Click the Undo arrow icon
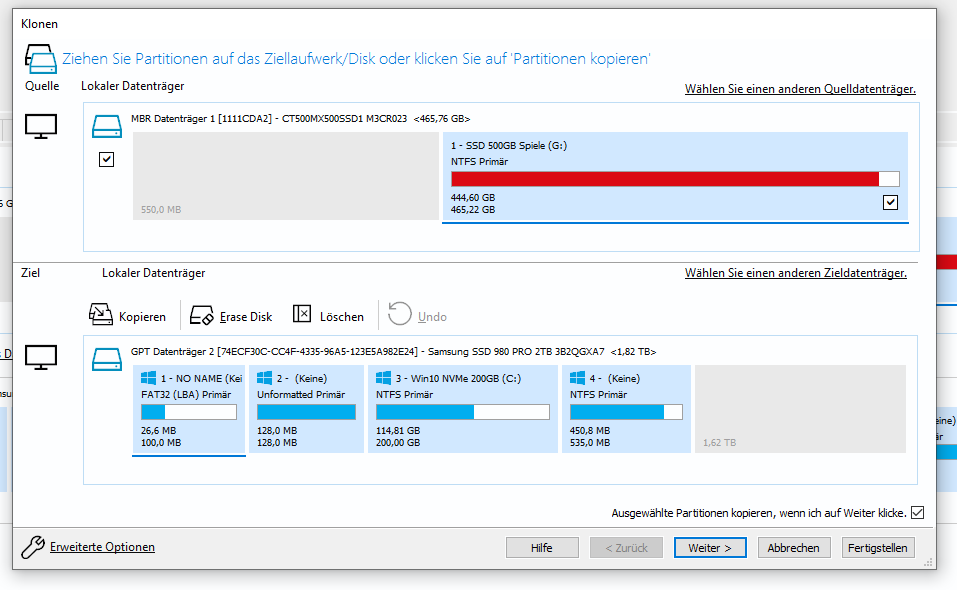 400,314
